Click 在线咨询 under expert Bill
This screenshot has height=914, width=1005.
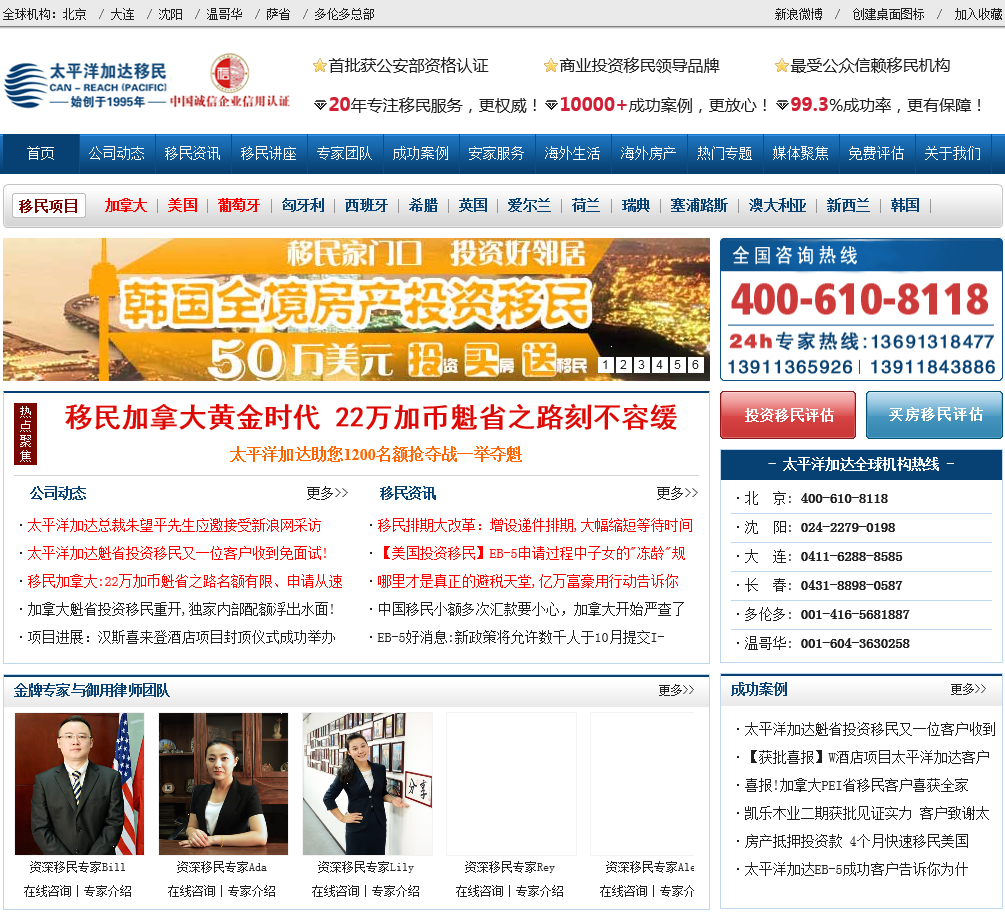click(x=47, y=891)
